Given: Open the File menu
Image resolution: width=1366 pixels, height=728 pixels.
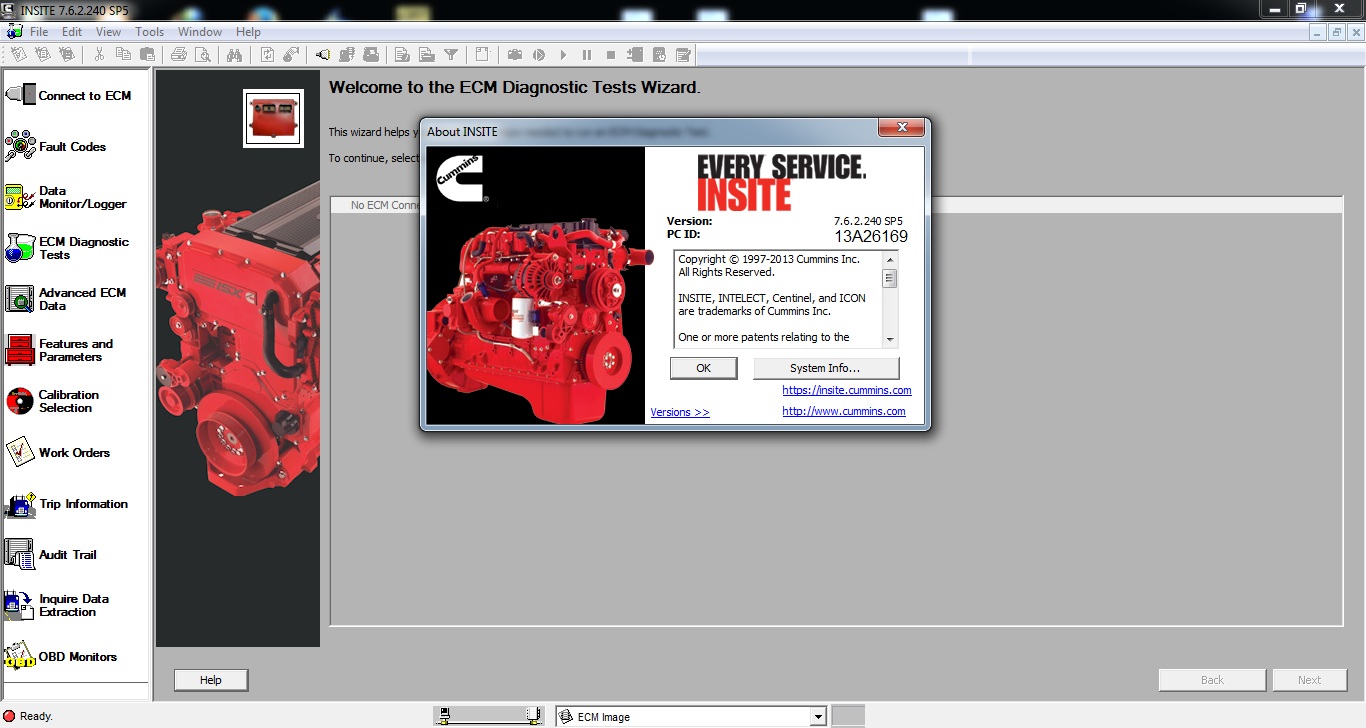Looking at the screenshot, I should point(39,32).
